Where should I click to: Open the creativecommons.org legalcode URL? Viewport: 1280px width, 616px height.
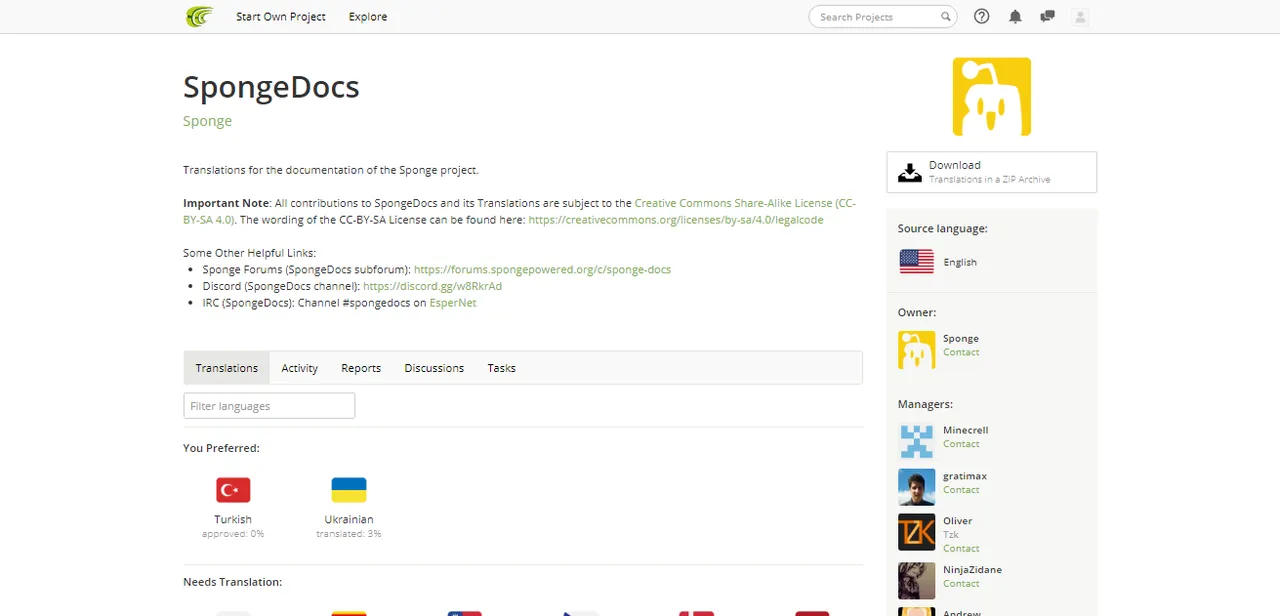676,220
